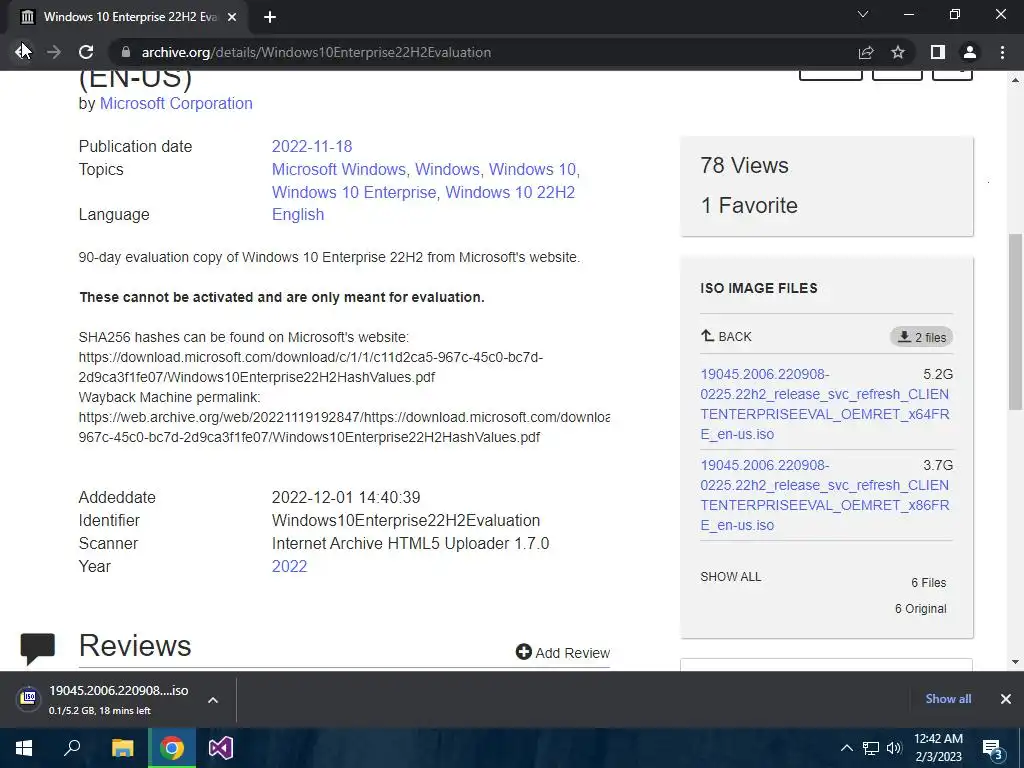
Task: Open the browser side panel icon
Action: [x=937, y=52]
